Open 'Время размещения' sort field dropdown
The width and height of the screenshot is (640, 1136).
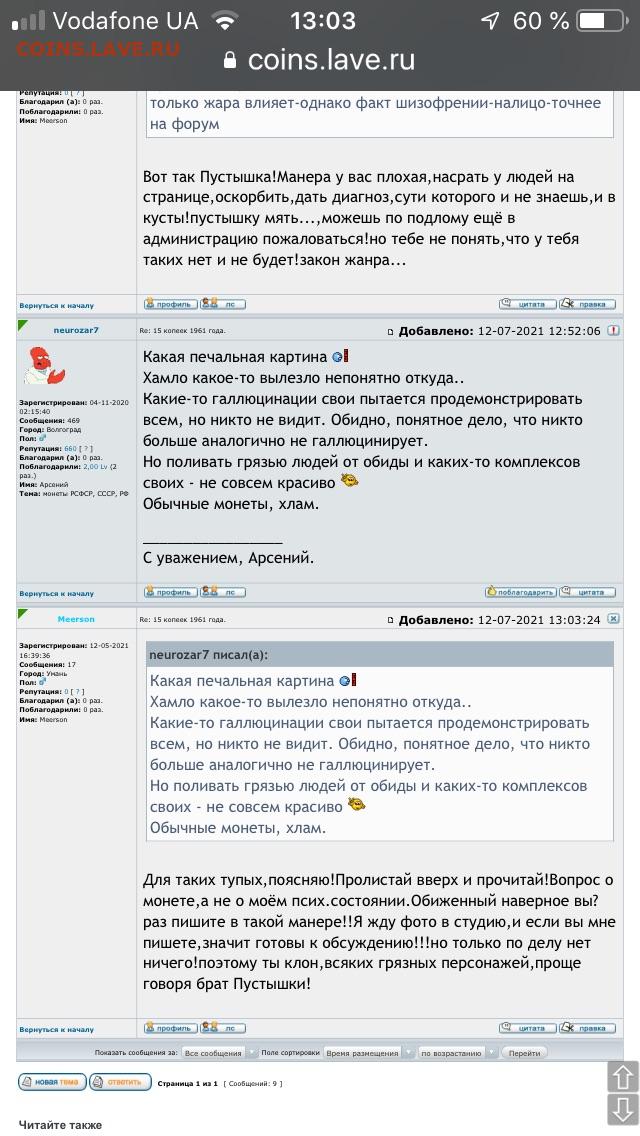click(369, 1053)
